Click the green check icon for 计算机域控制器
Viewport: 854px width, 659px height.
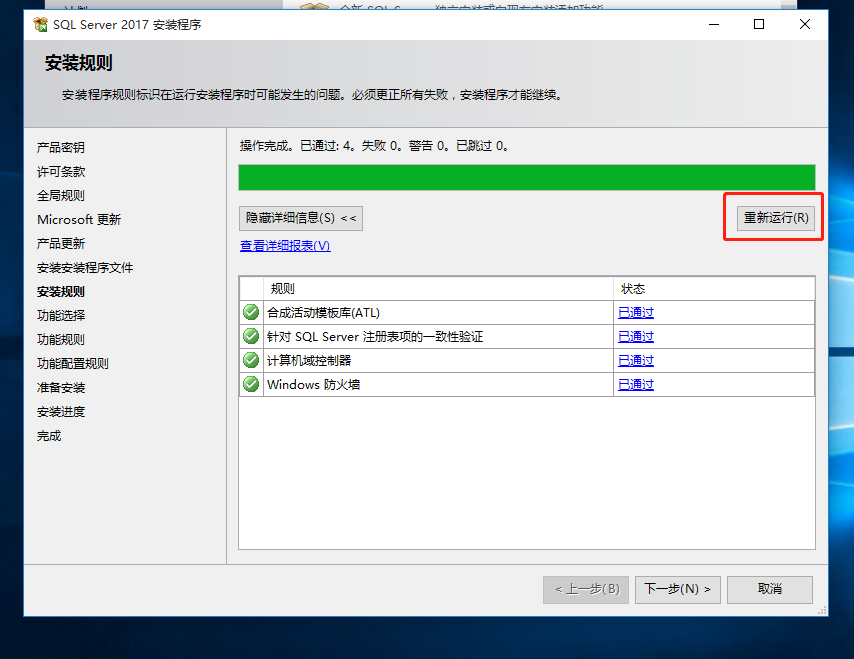pyautogui.click(x=251, y=360)
